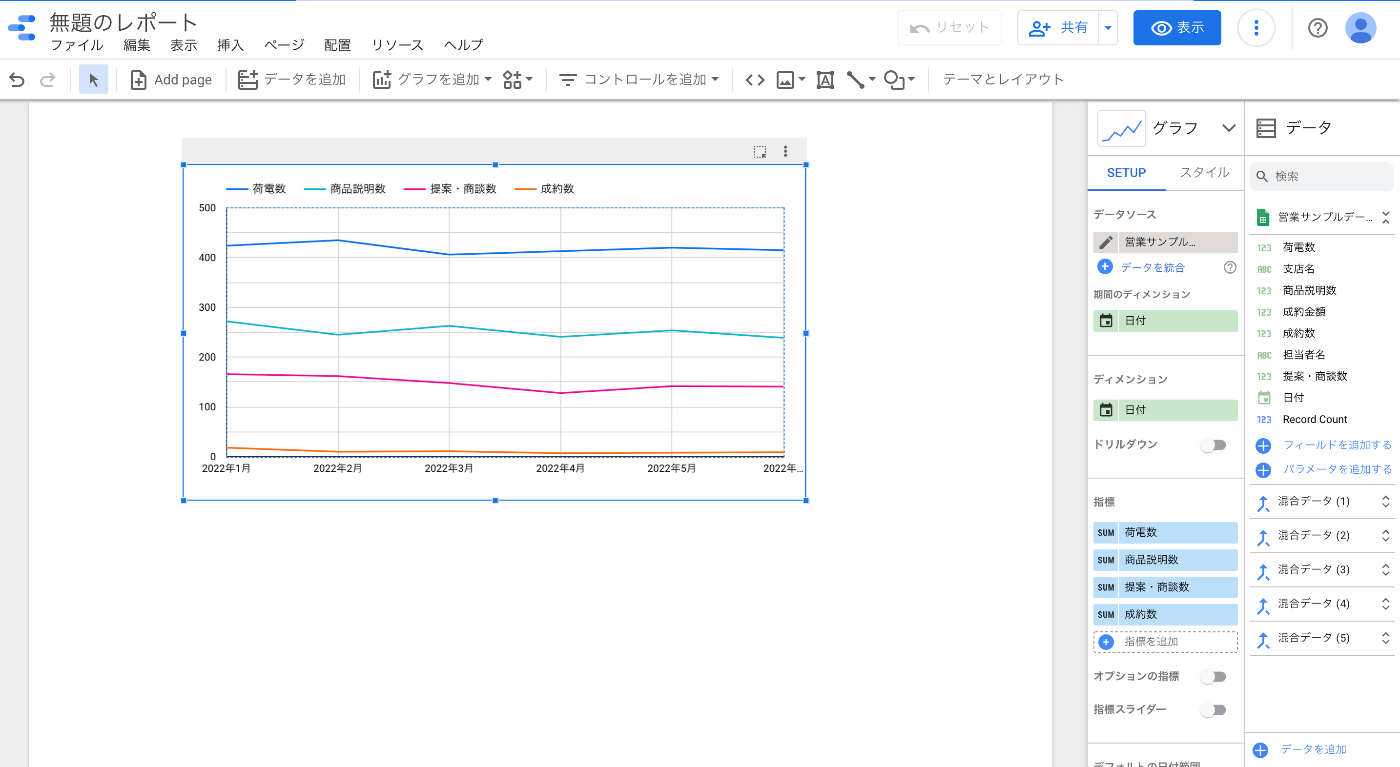Click the redo arrow icon
The width and height of the screenshot is (1400, 767).
click(x=47, y=80)
